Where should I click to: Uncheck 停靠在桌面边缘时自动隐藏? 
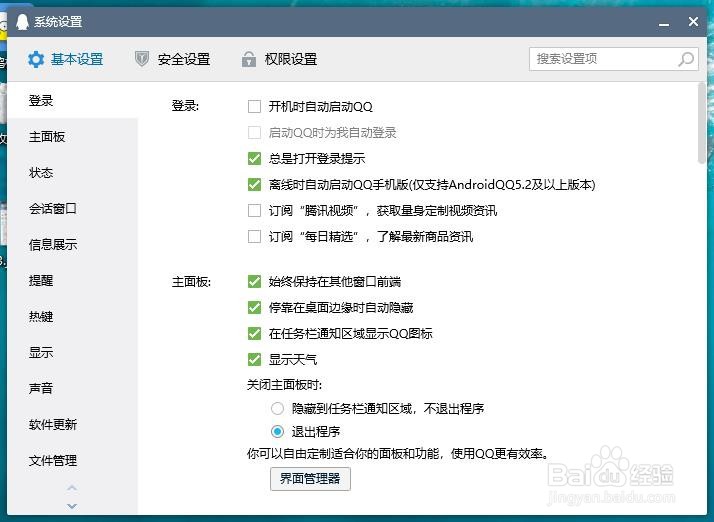pyautogui.click(x=254, y=307)
